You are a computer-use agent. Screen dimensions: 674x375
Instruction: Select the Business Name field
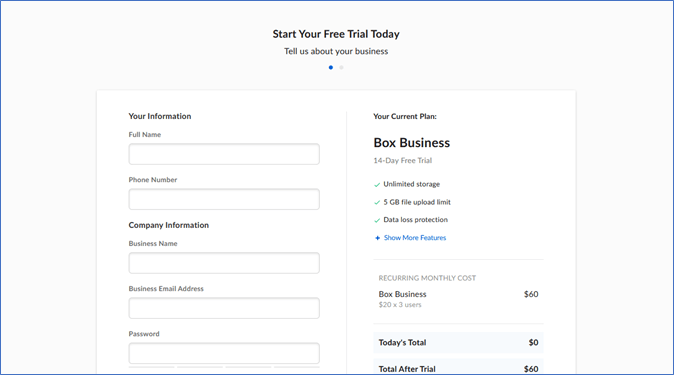224,263
